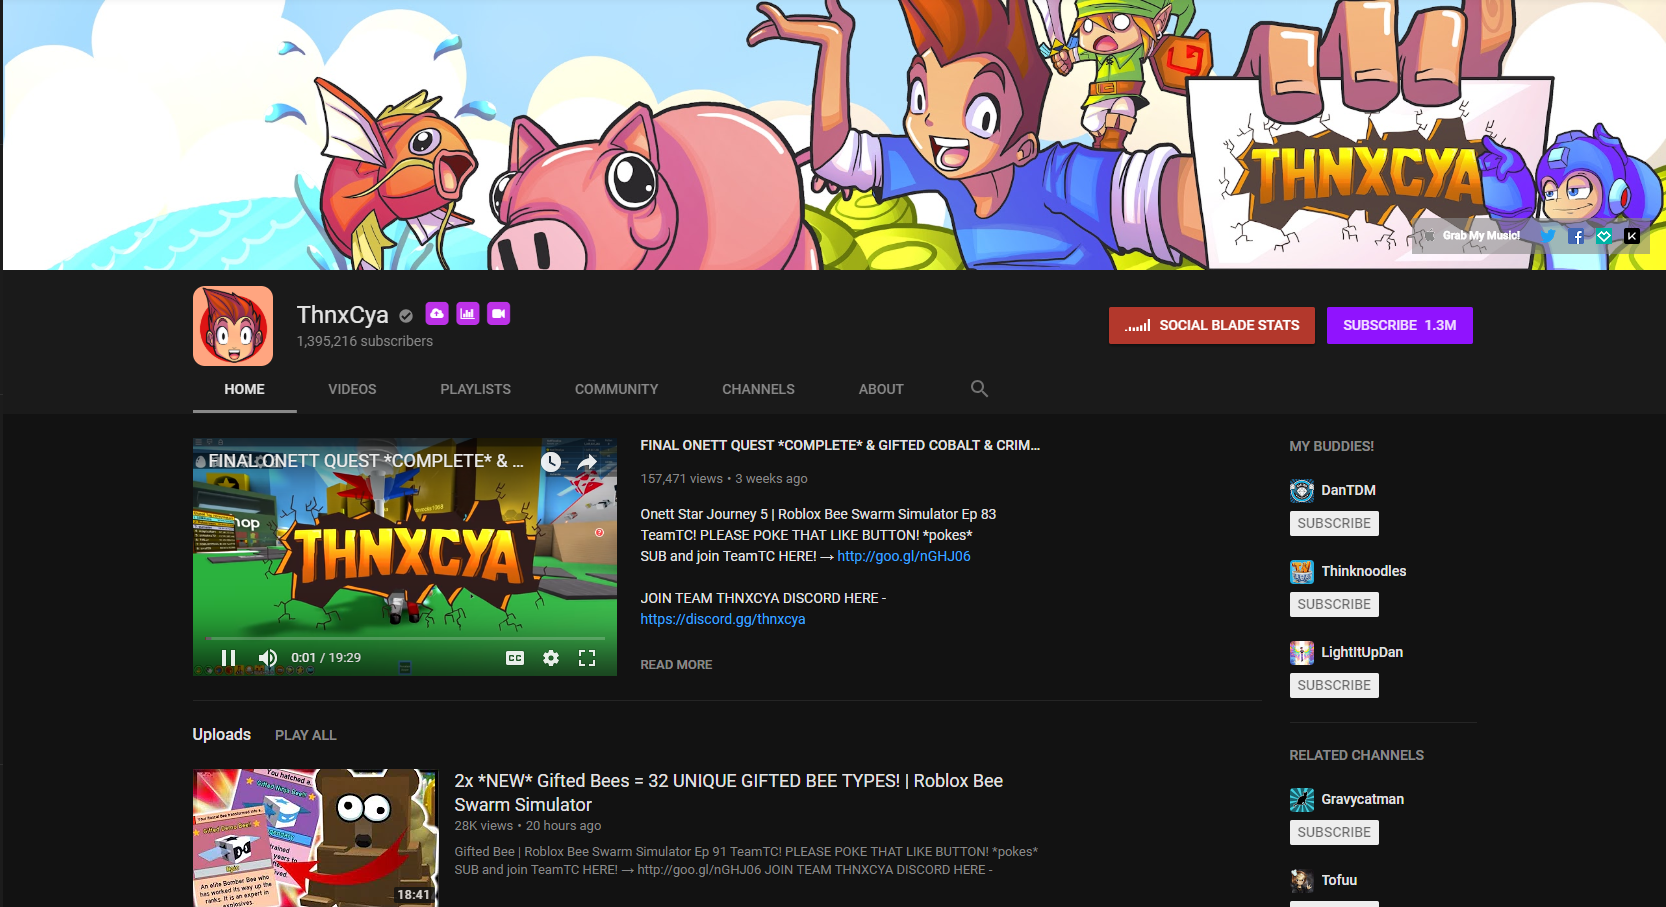Open the Facebook link in the channel banner
Screen dimensions: 1666x907
[x=1576, y=236]
